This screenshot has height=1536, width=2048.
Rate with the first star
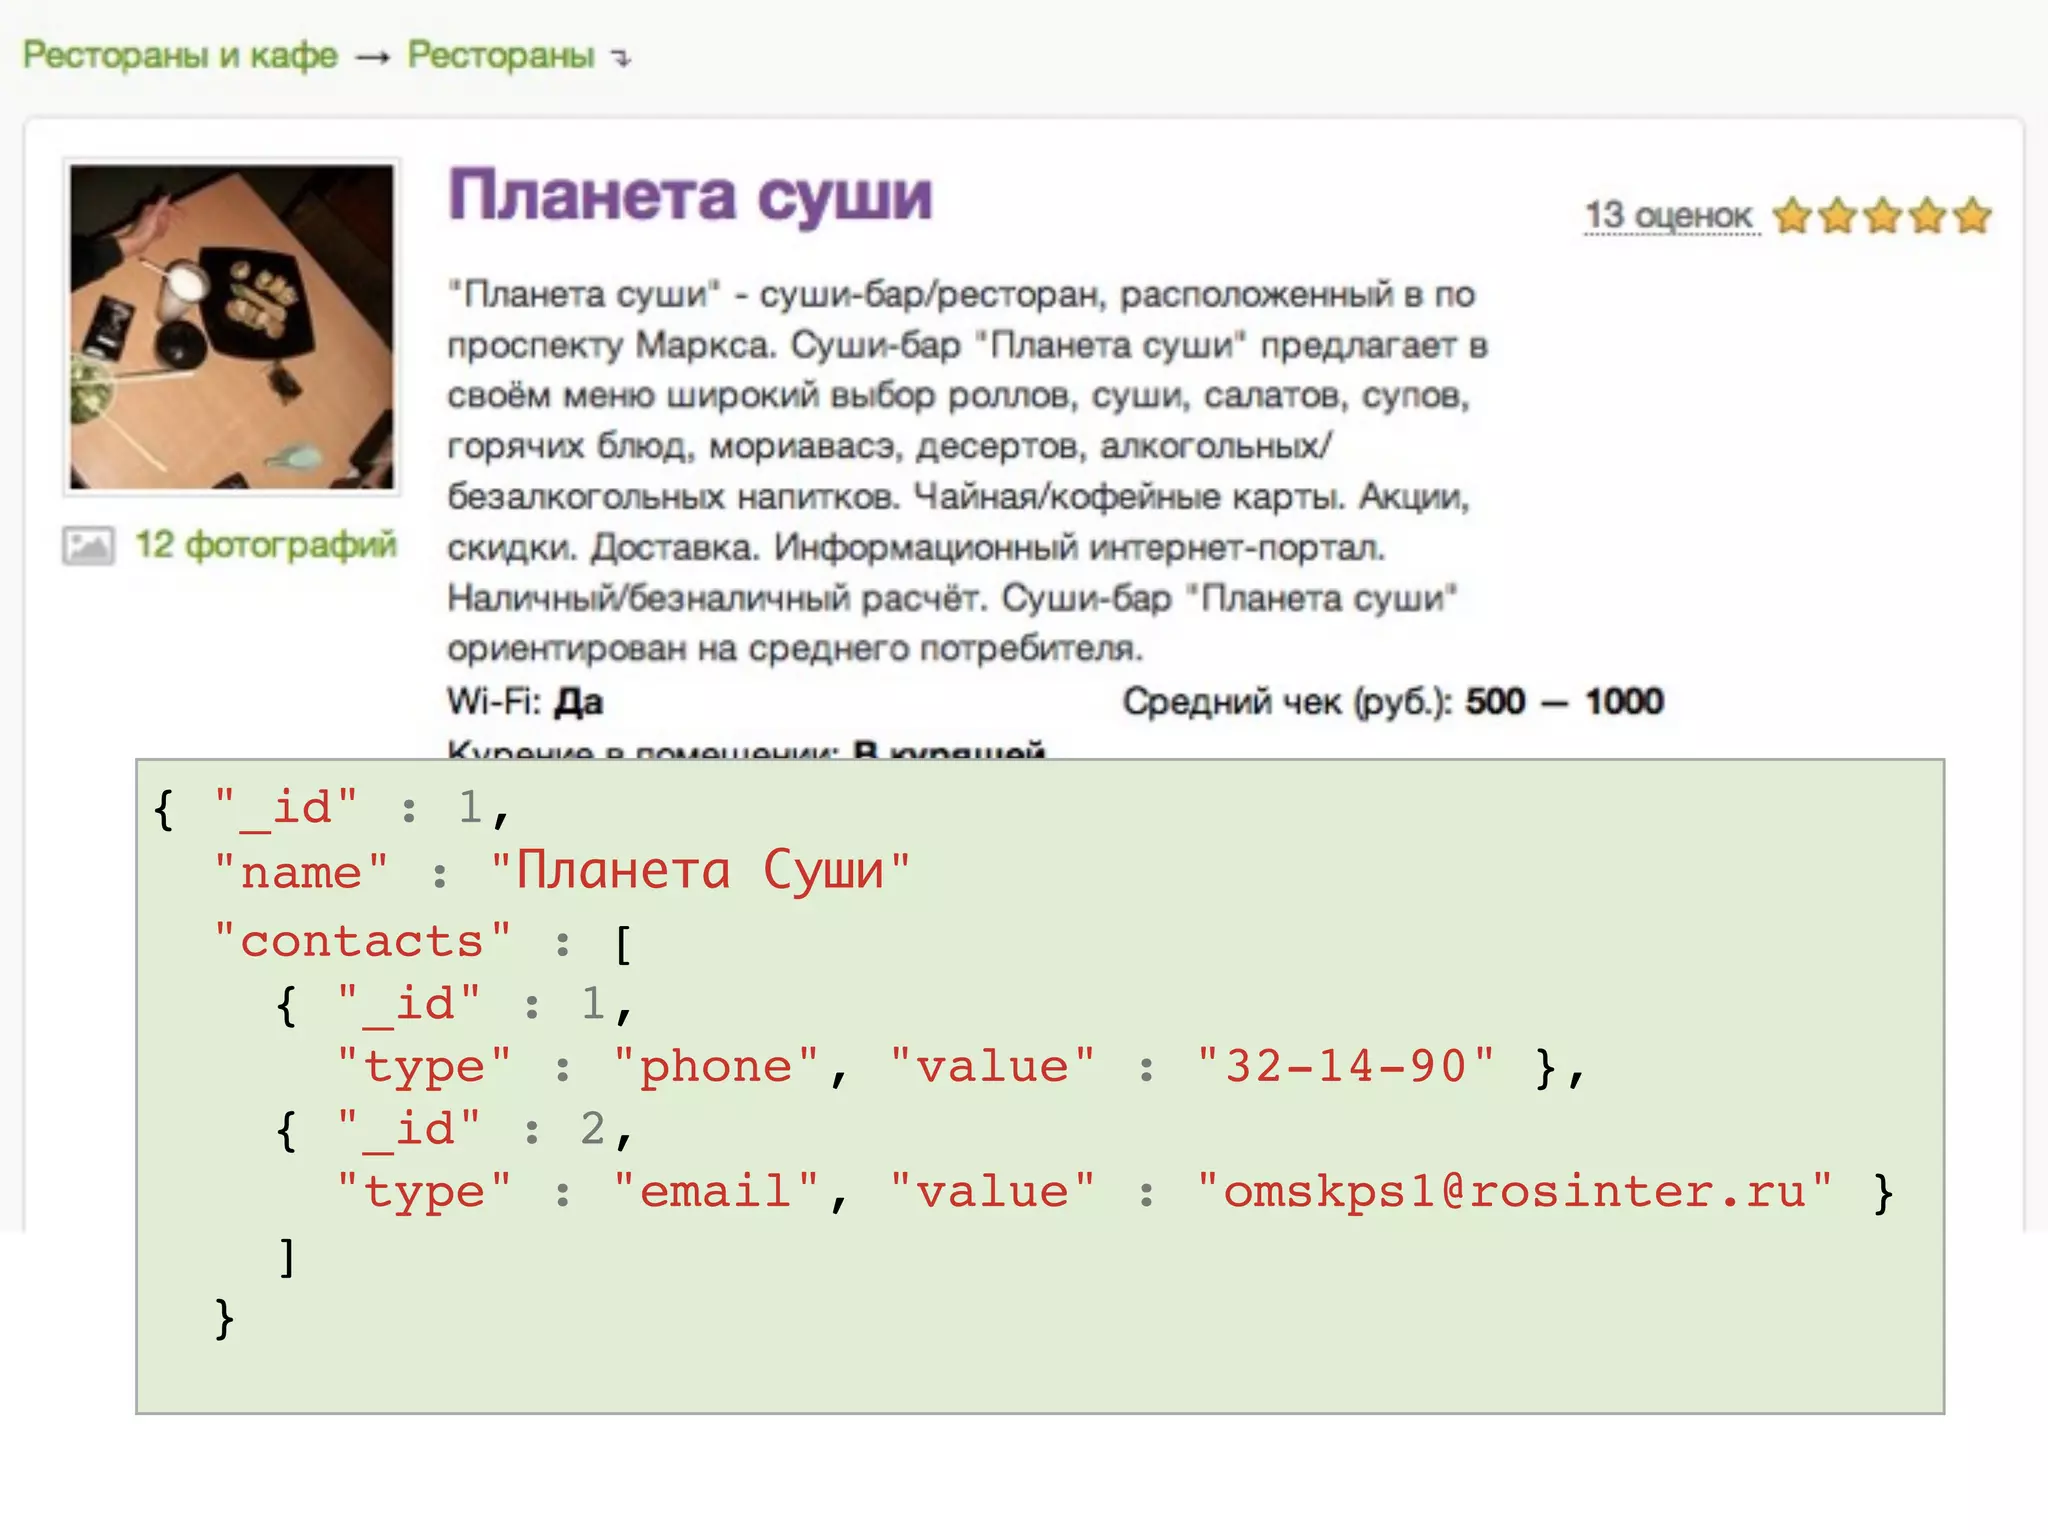[1793, 215]
